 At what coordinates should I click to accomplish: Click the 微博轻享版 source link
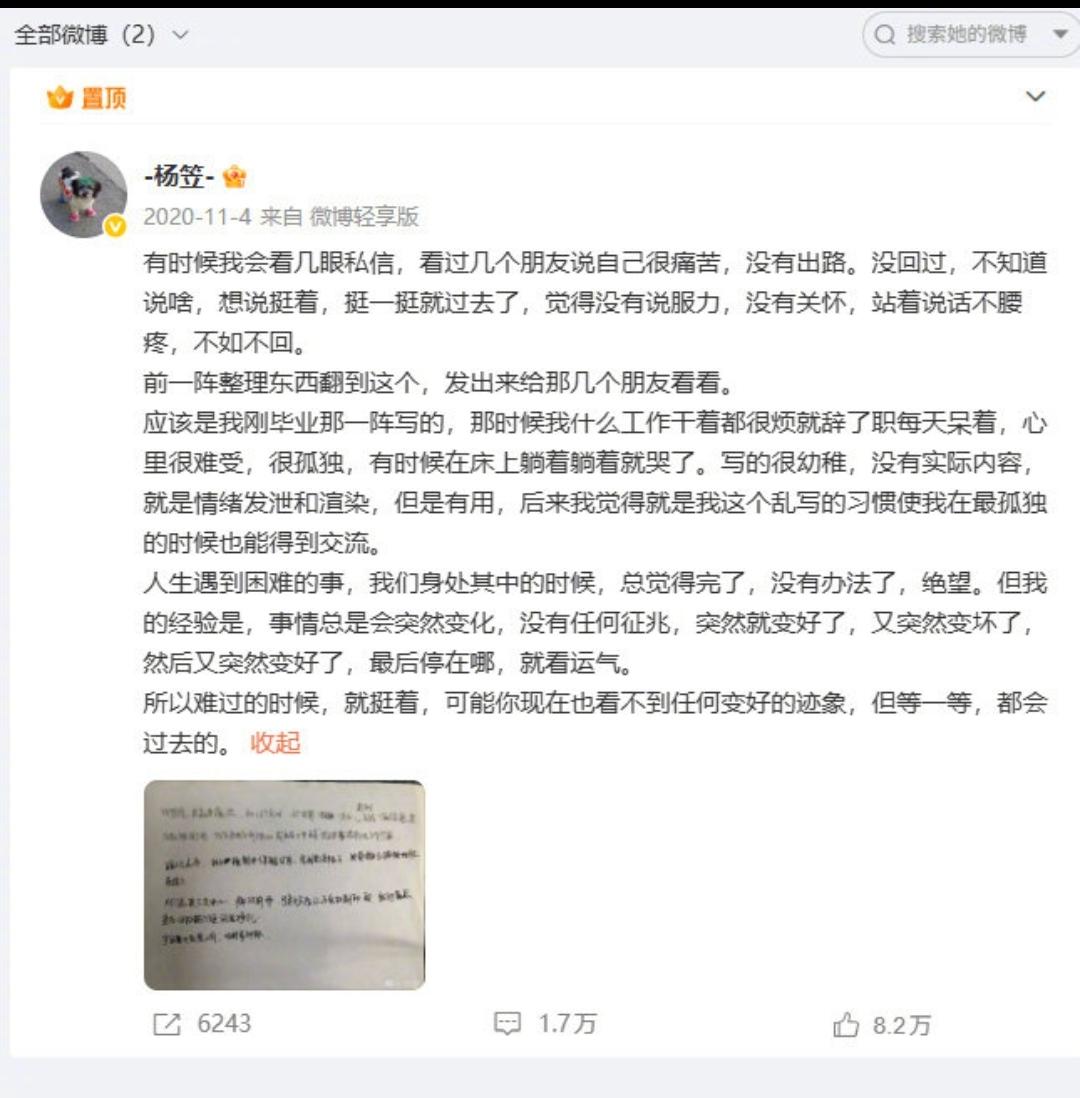(x=364, y=216)
